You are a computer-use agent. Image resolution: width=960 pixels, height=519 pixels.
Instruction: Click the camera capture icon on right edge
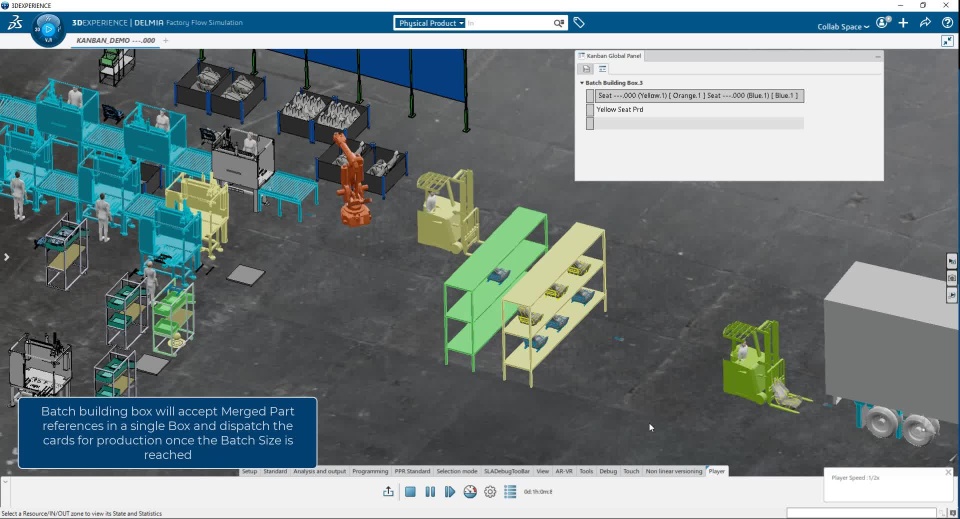coord(951,278)
